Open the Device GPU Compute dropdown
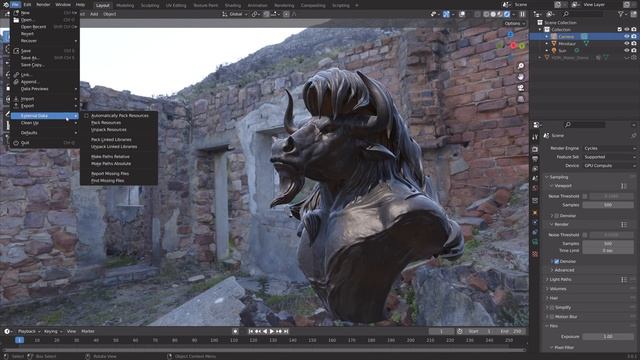 click(x=609, y=166)
